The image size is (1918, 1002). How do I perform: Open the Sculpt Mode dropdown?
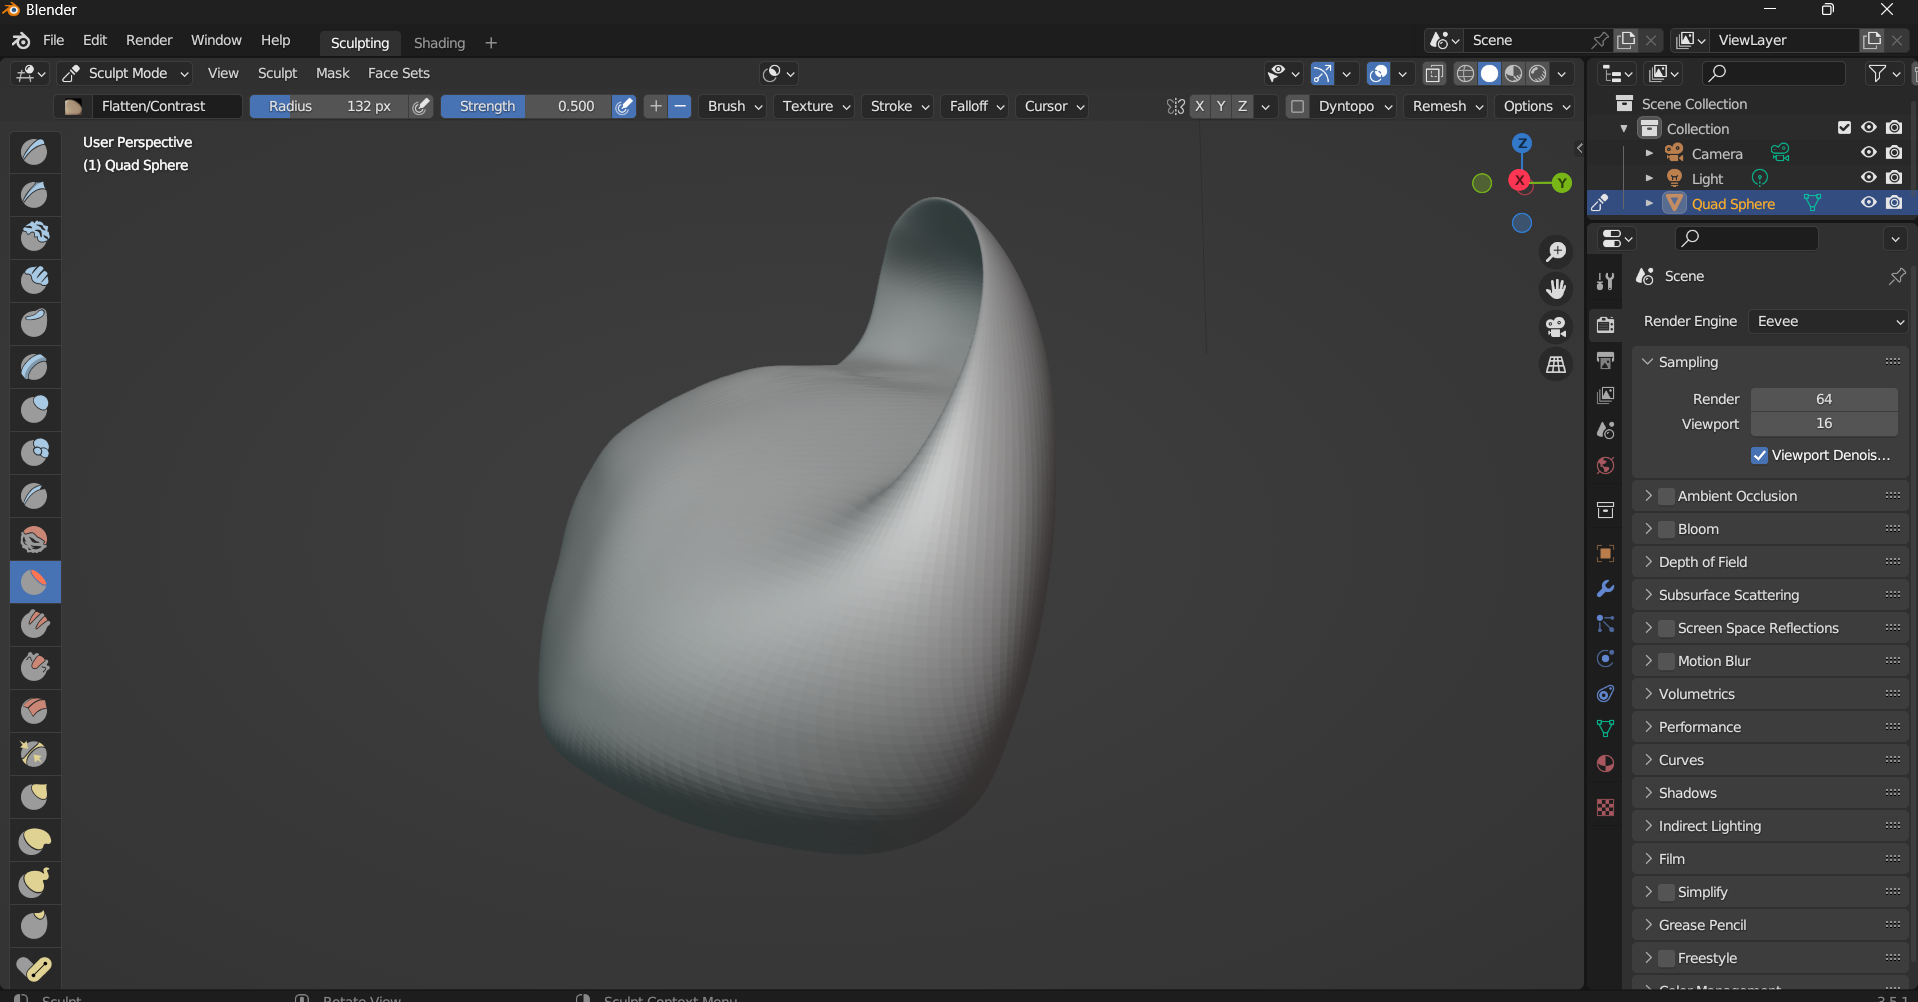(126, 73)
